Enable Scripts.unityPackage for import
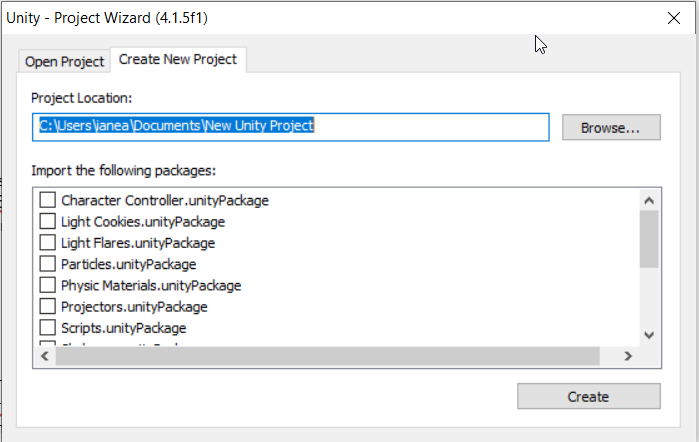699x442 pixels. pyautogui.click(x=48, y=328)
